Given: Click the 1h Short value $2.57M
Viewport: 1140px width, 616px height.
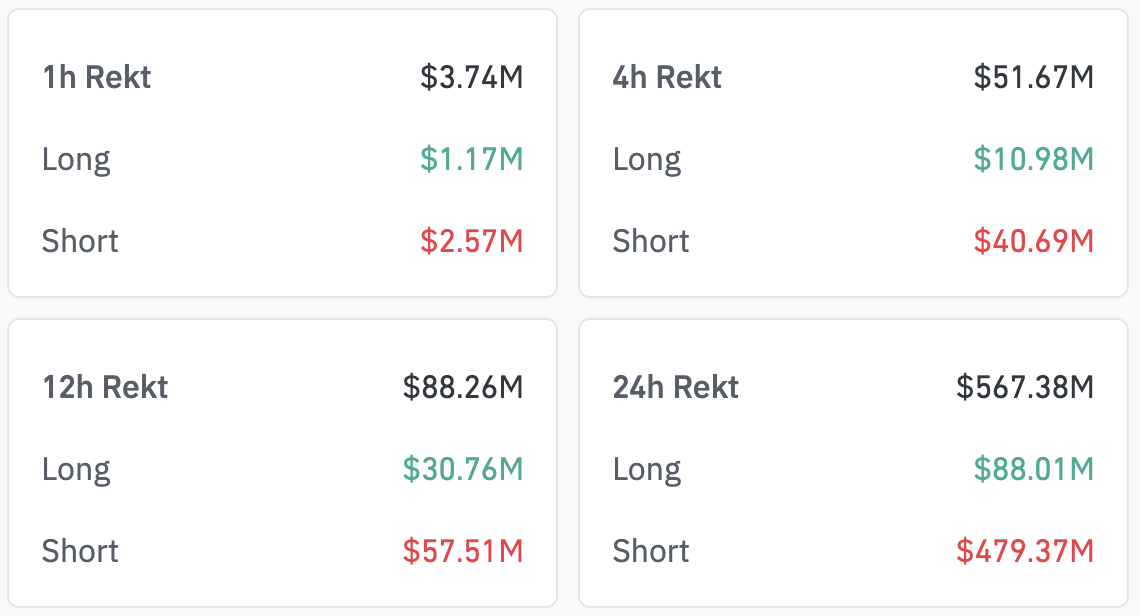Looking at the screenshot, I should 471,241.
